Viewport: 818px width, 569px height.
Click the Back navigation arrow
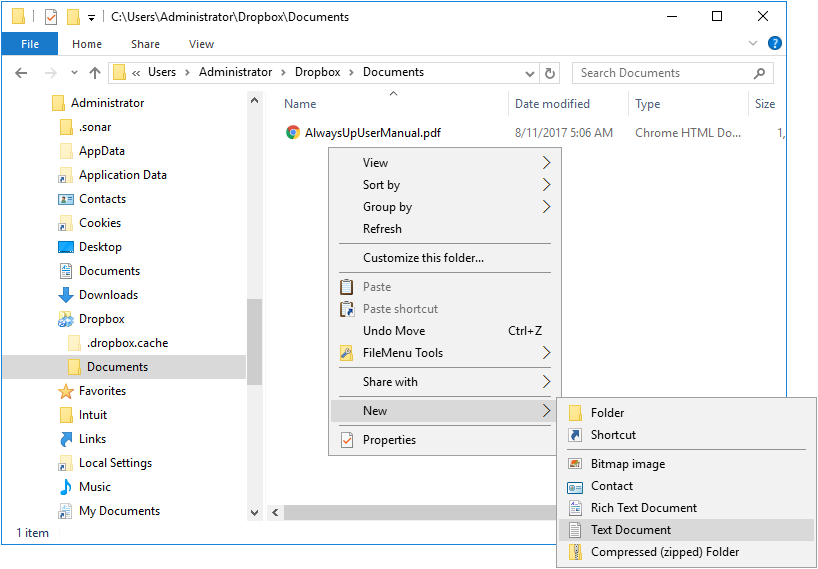[x=21, y=73]
